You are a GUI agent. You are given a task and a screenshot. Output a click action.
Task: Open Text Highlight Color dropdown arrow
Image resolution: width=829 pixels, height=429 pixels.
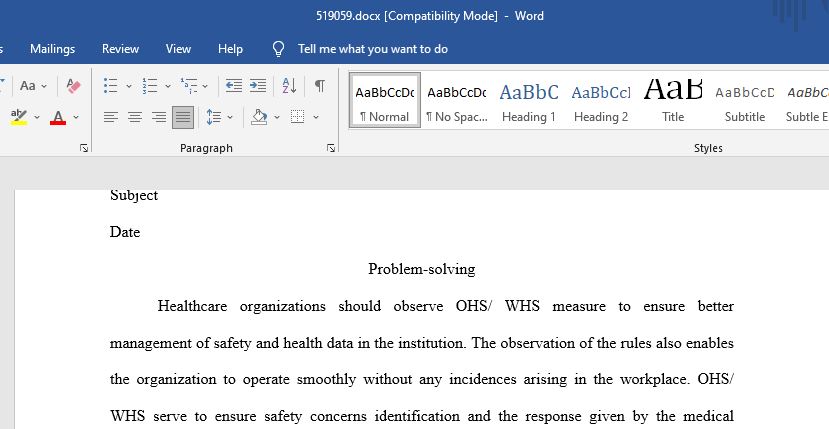click(x=36, y=117)
